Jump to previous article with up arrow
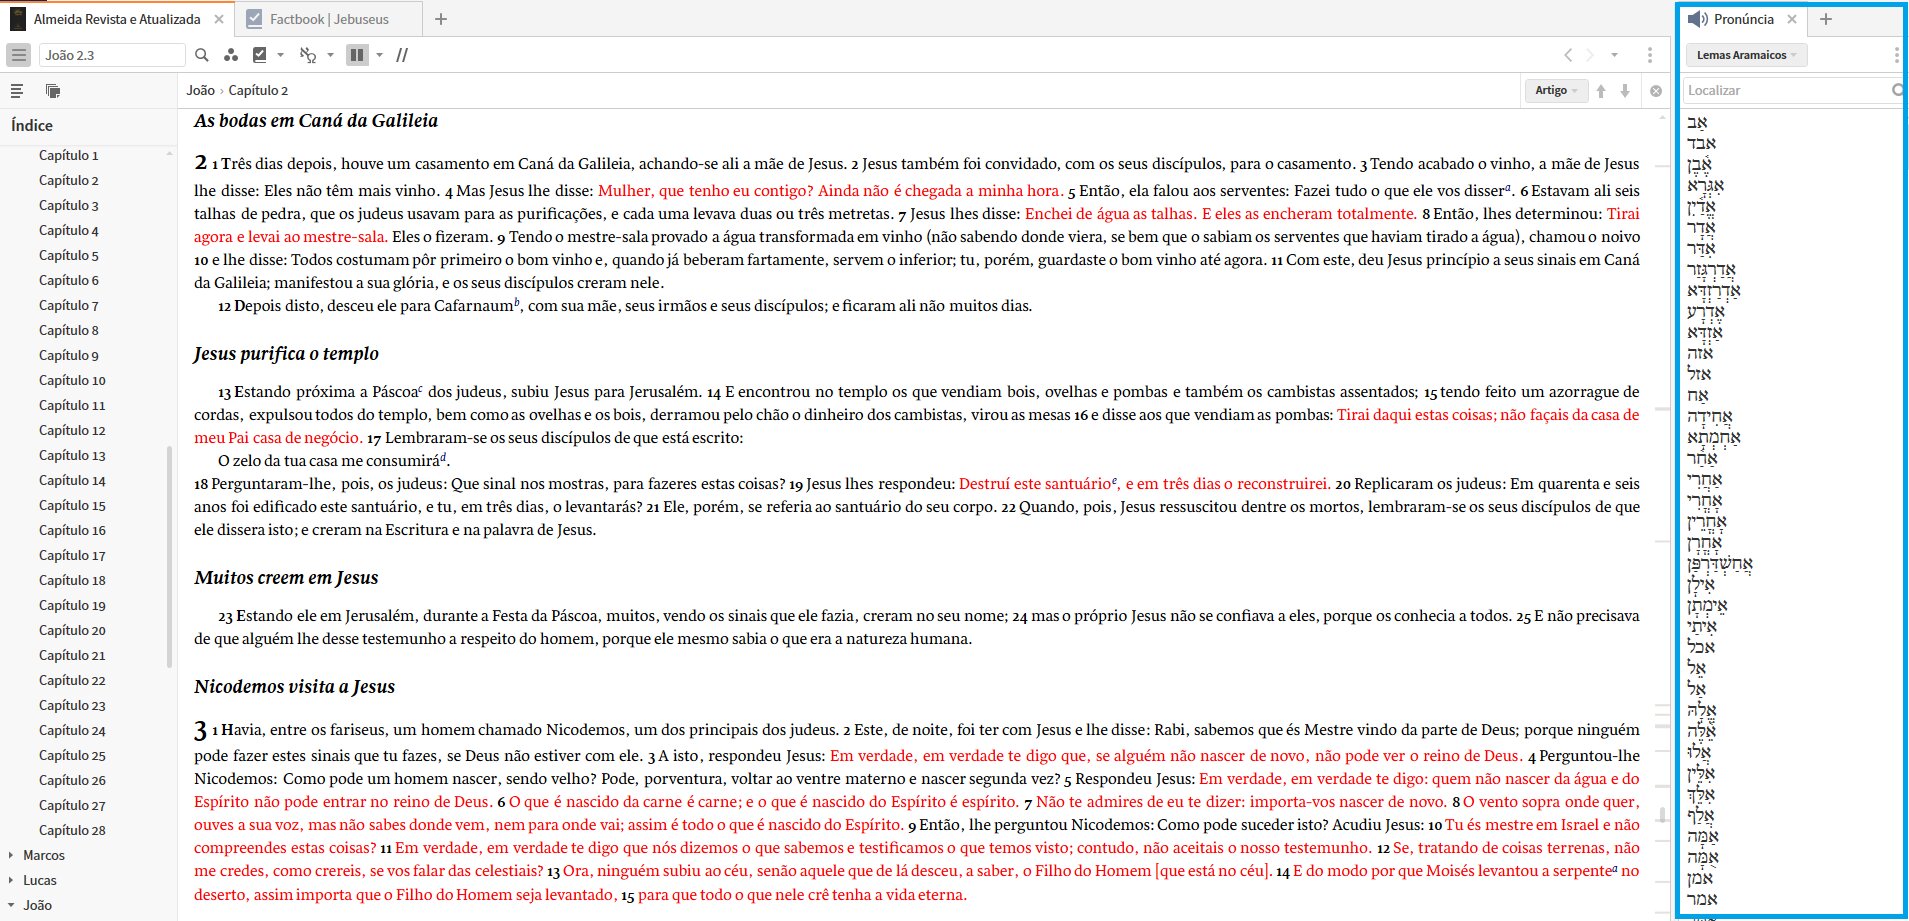 click(1601, 91)
